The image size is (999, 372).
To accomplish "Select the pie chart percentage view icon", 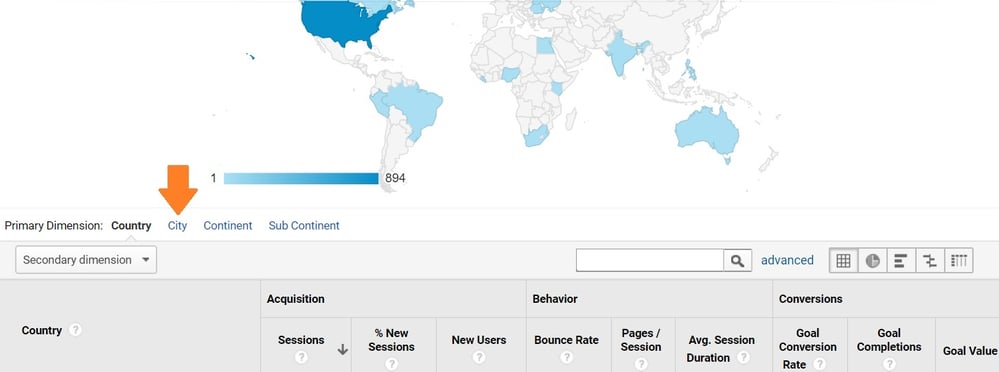I will click(872, 261).
